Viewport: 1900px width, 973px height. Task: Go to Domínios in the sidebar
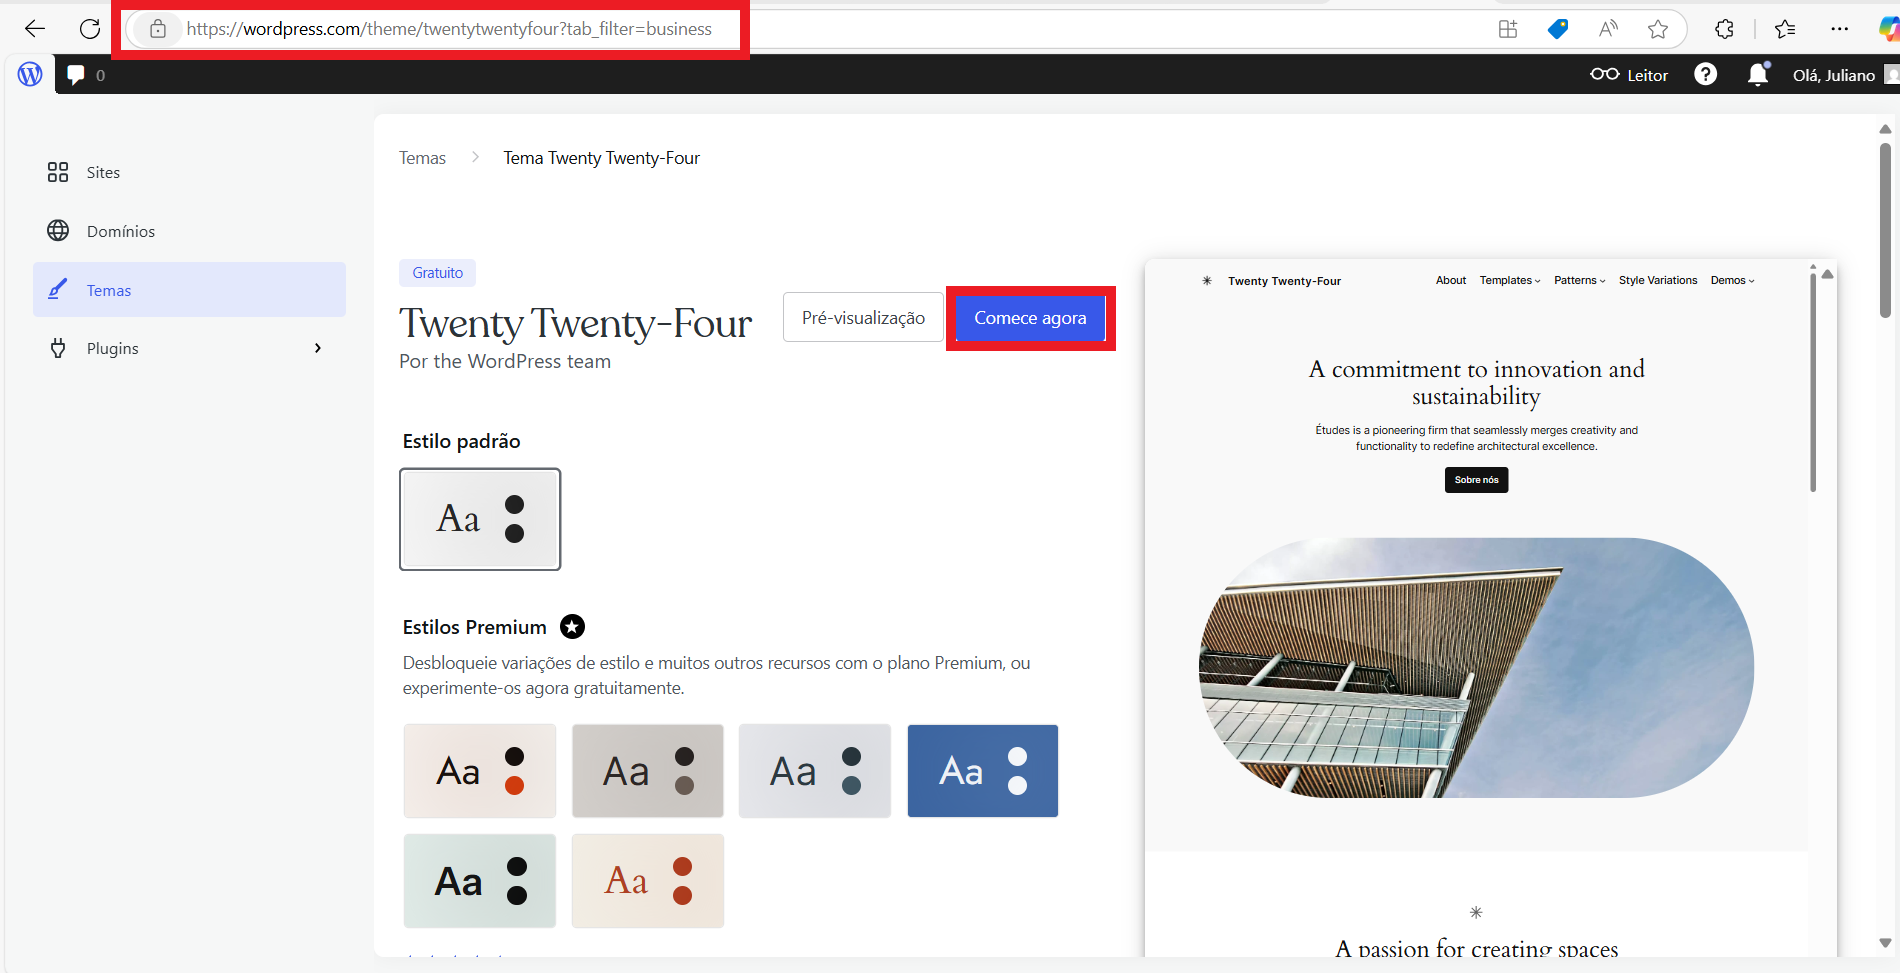[x=120, y=231]
